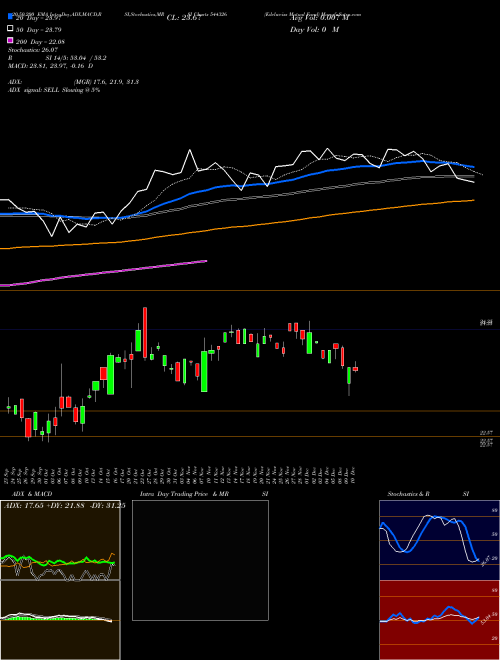This screenshot has height=660, width=500.
Task: Open the MACD histogram chart panel
Action: [x=60, y=620]
